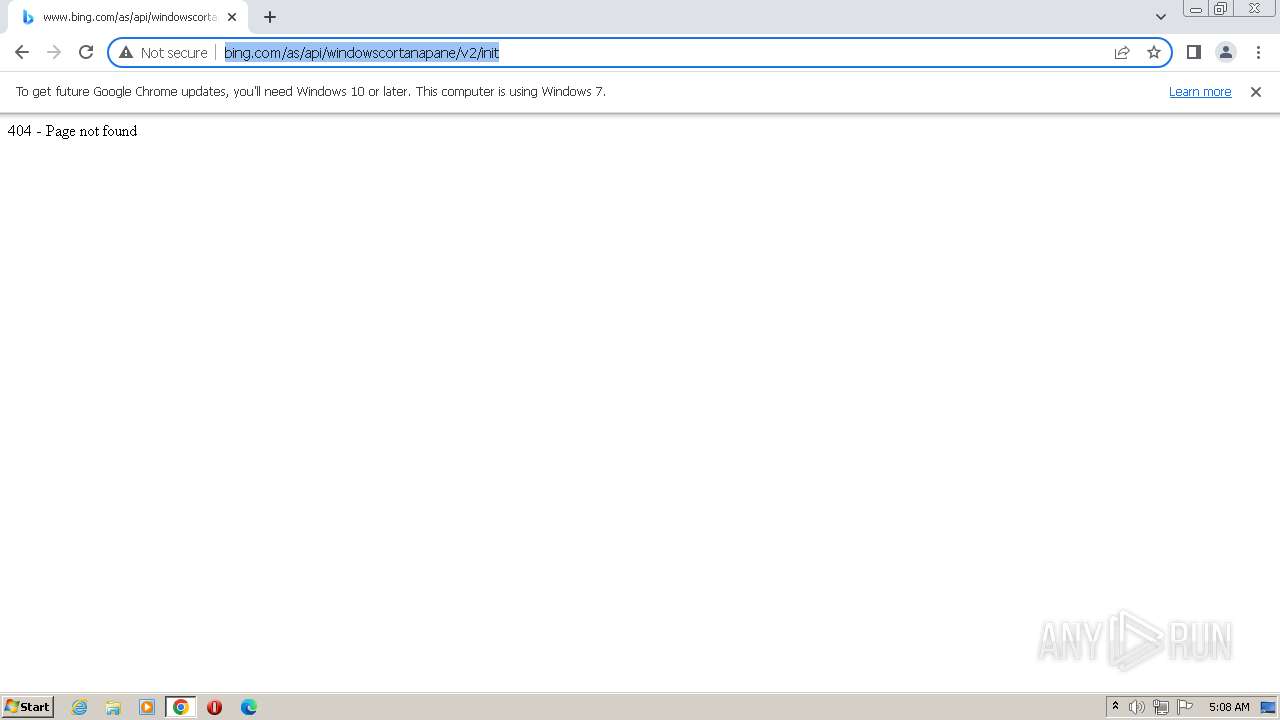Show hidden system tray icons
Viewport: 1280px width, 720px height.
click(x=1116, y=707)
